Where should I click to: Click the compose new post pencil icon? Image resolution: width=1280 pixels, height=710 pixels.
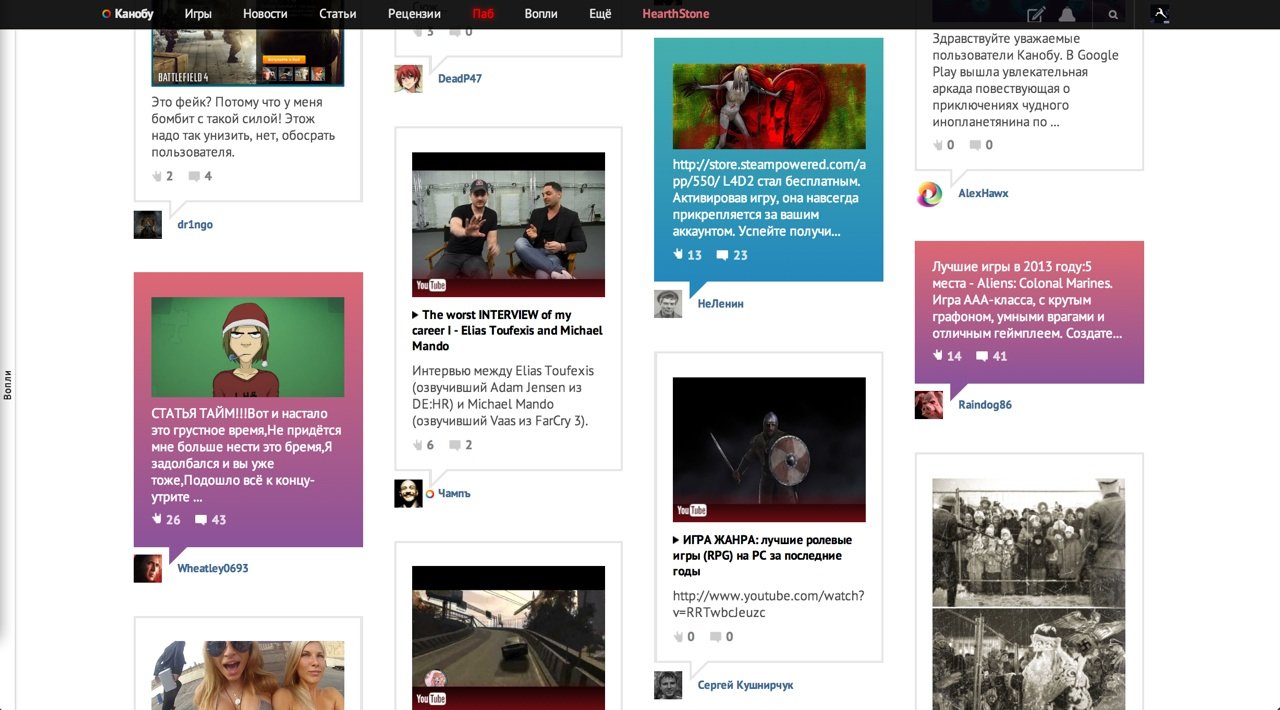pos(1036,14)
